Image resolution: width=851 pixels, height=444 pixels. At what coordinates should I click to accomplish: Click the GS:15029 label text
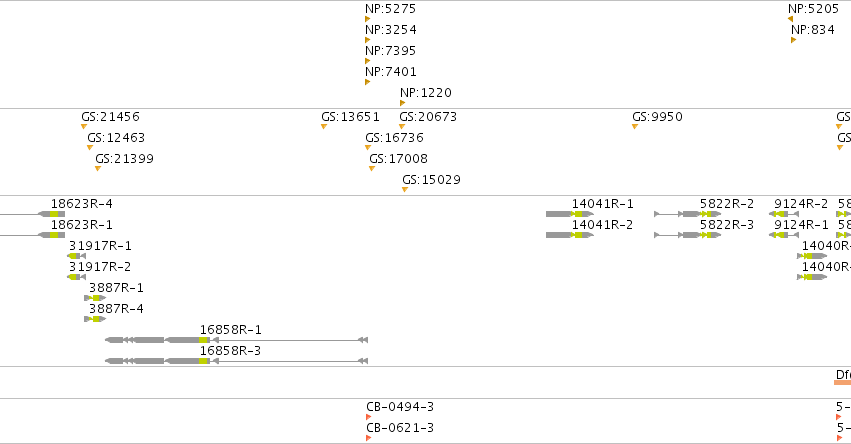point(431,180)
